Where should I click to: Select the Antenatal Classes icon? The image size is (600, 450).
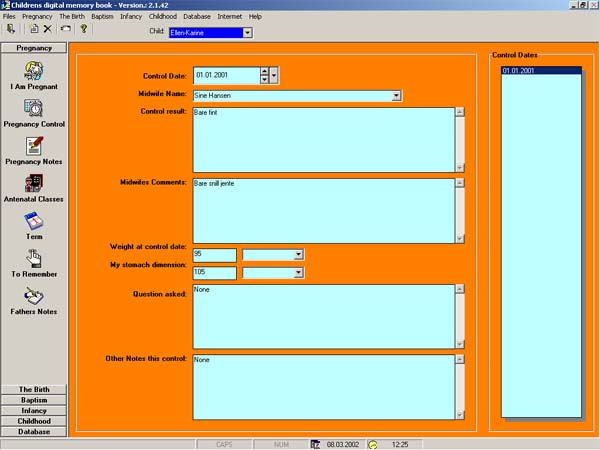tap(34, 184)
